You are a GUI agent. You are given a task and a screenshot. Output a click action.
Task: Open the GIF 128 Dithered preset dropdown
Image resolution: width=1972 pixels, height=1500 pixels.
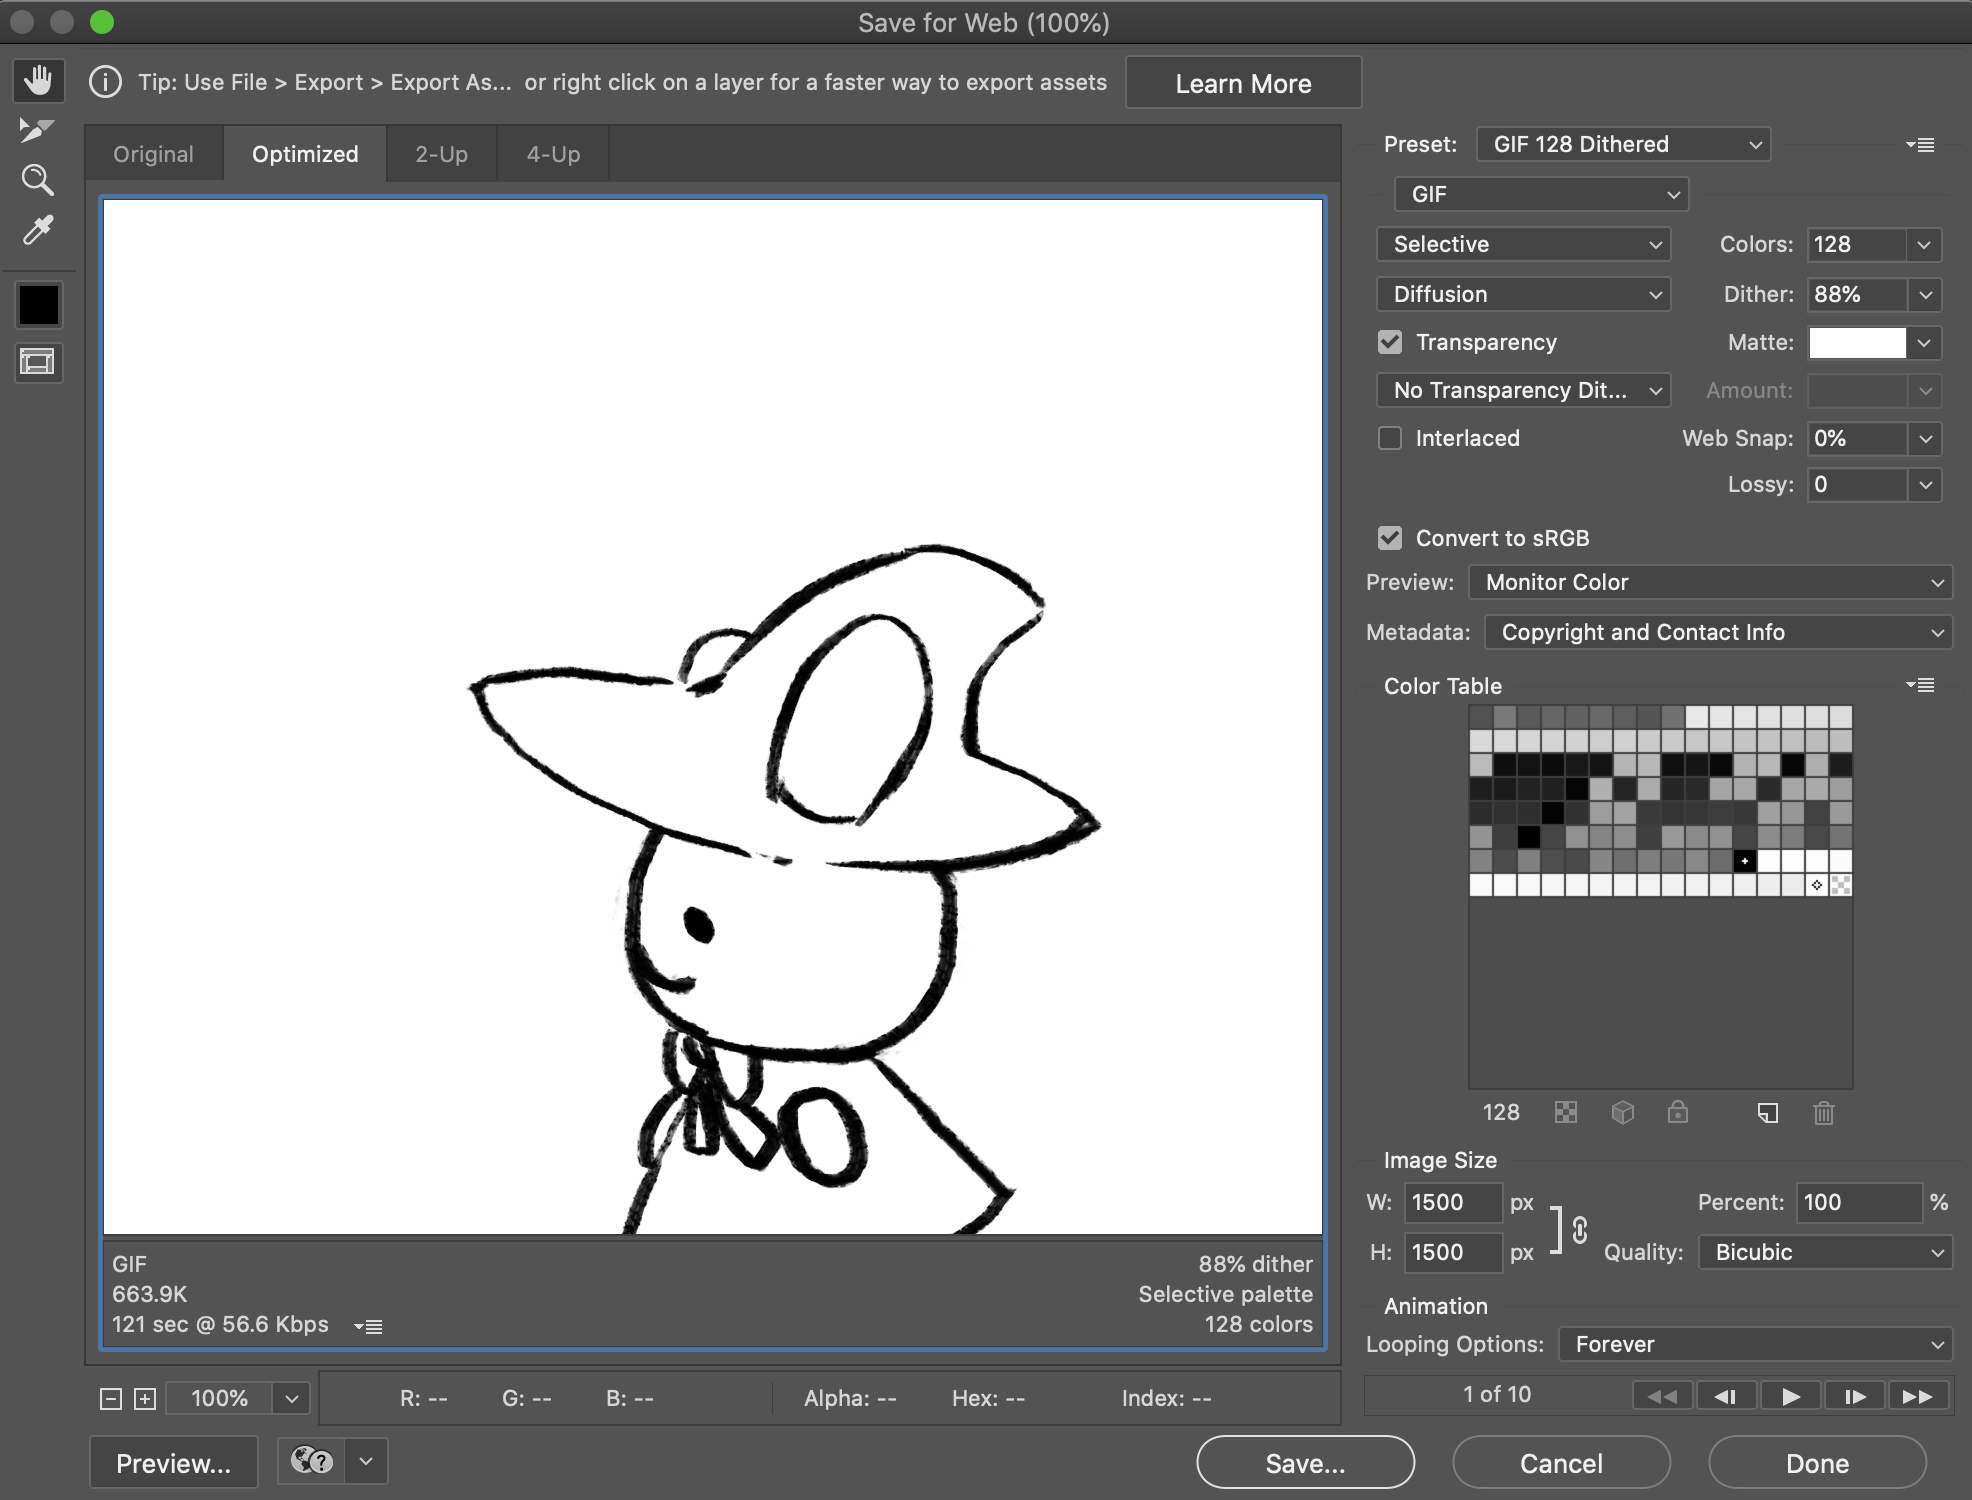click(1622, 144)
